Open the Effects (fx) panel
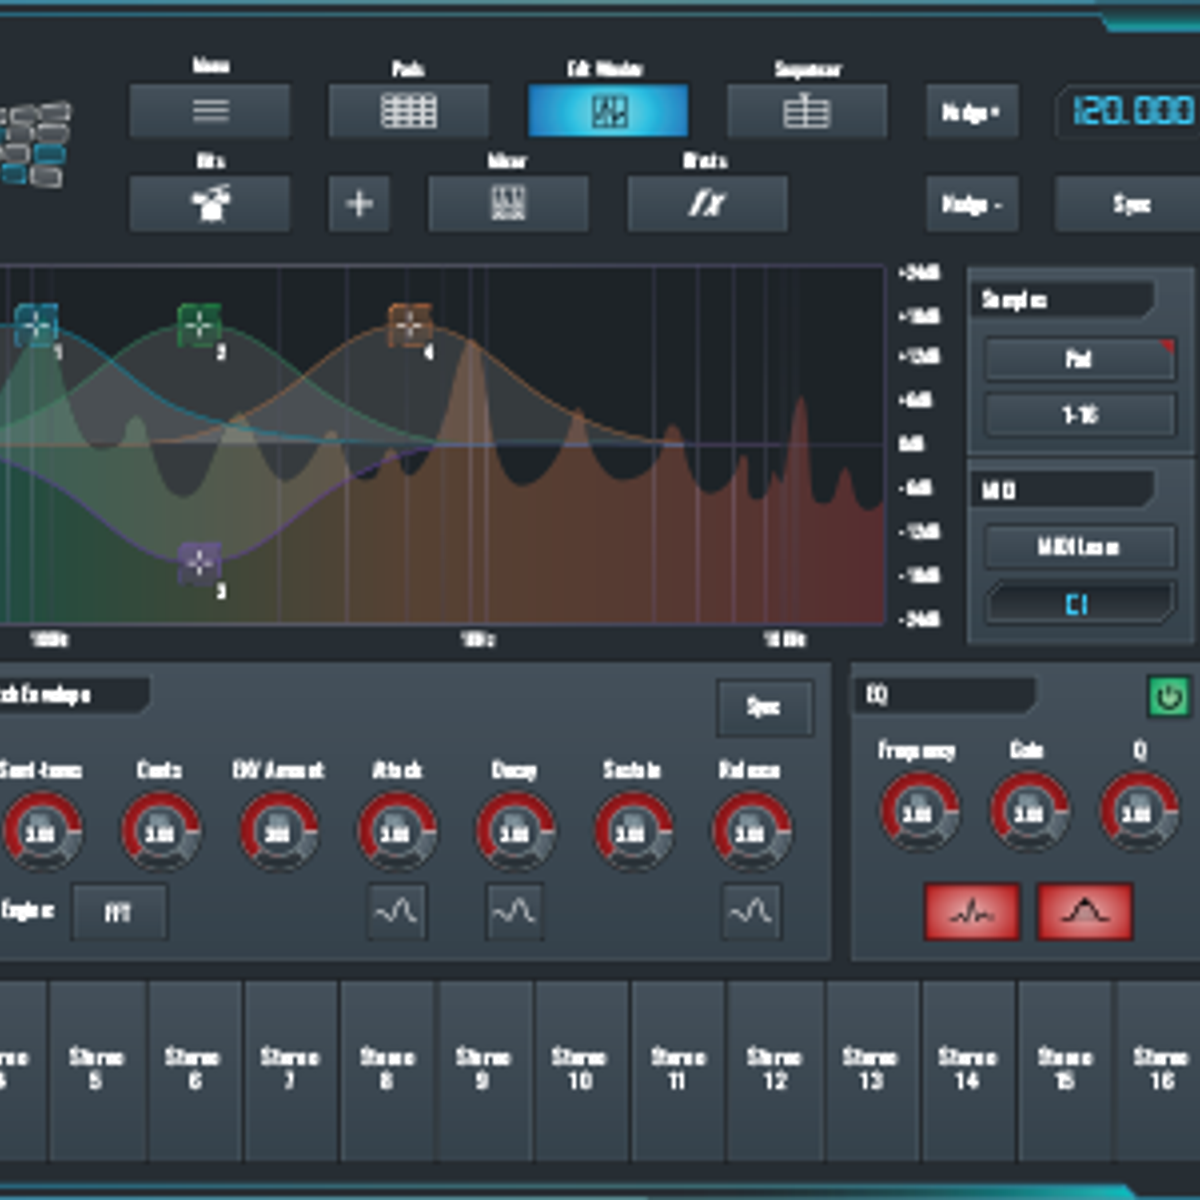Image resolution: width=1200 pixels, height=1200 pixels. [x=706, y=204]
